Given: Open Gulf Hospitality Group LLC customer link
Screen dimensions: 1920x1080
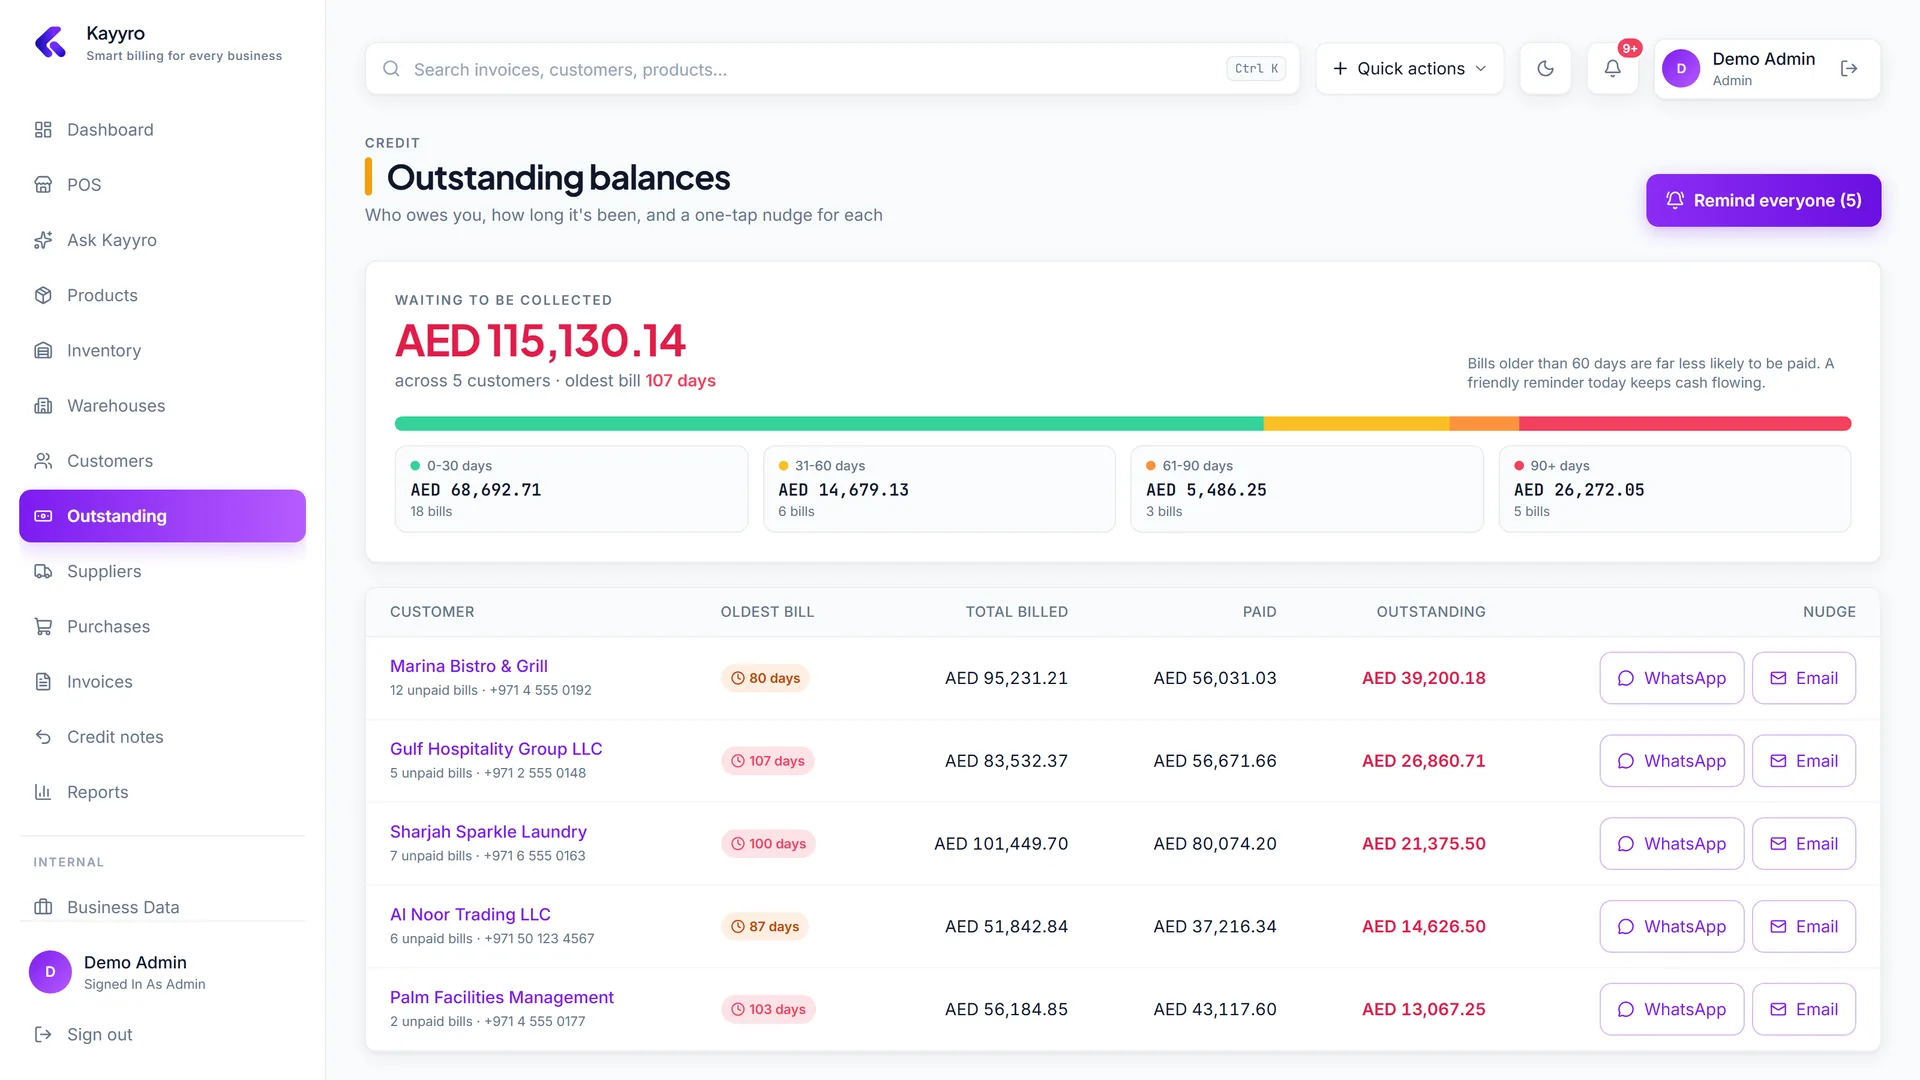Looking at the screenshot, I should [496, 749].
